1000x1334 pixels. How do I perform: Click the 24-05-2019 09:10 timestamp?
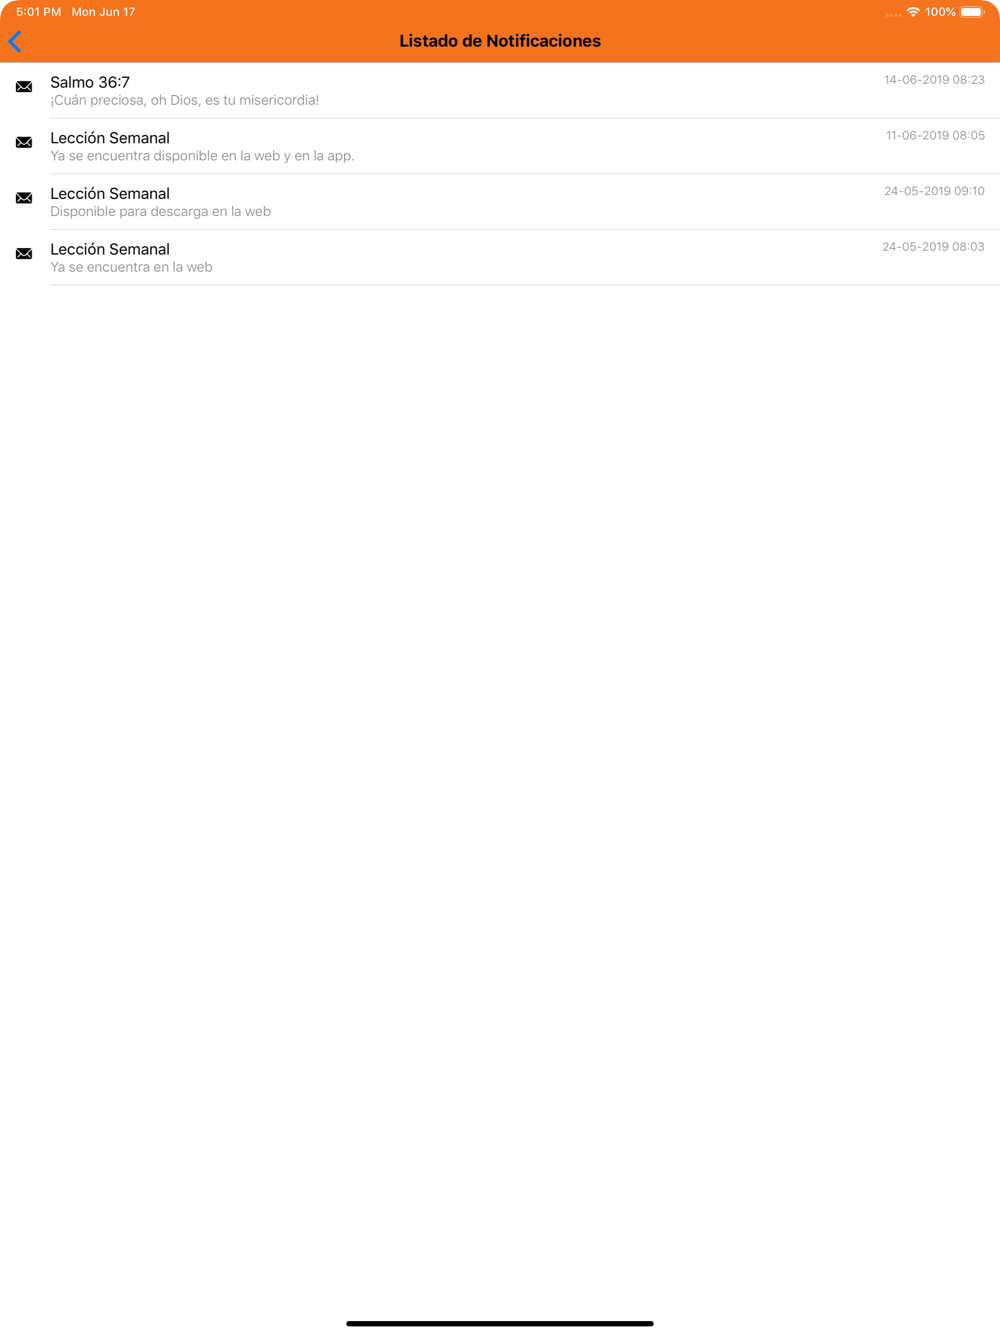[x=934, y=191]
